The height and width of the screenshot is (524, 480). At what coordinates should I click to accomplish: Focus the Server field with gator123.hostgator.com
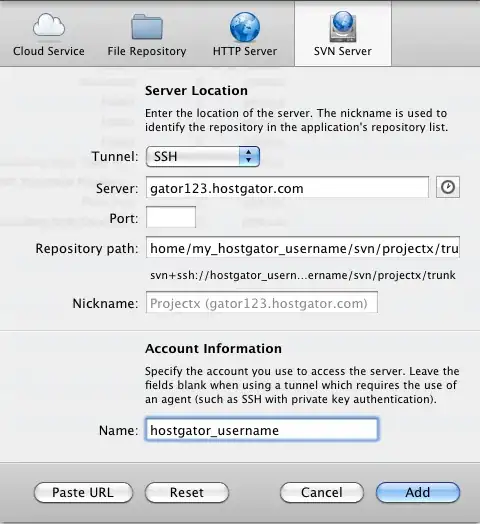pos(287,187)
